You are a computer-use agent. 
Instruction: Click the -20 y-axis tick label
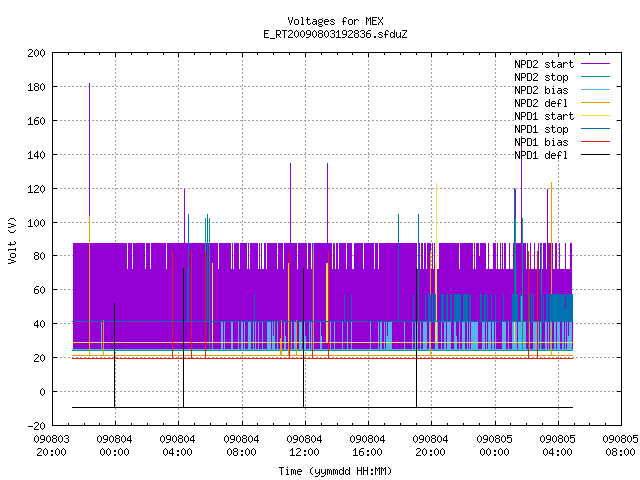(36, 425)
